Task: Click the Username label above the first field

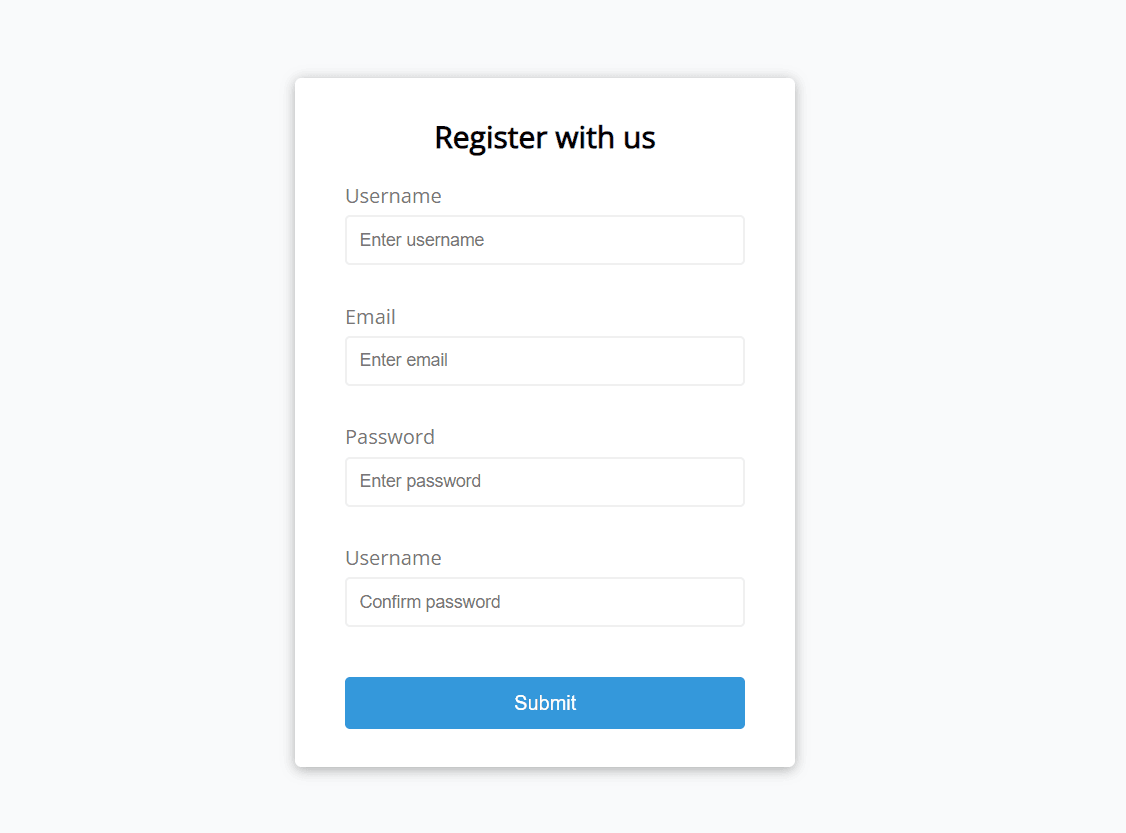Action: click(x=393, y=196)
